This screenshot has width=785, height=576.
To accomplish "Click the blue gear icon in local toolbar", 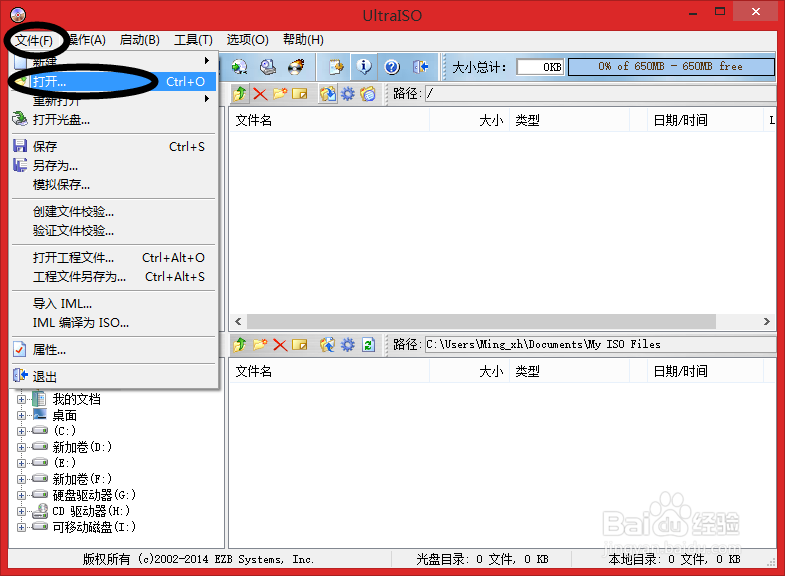I will (x=347, y=345).
